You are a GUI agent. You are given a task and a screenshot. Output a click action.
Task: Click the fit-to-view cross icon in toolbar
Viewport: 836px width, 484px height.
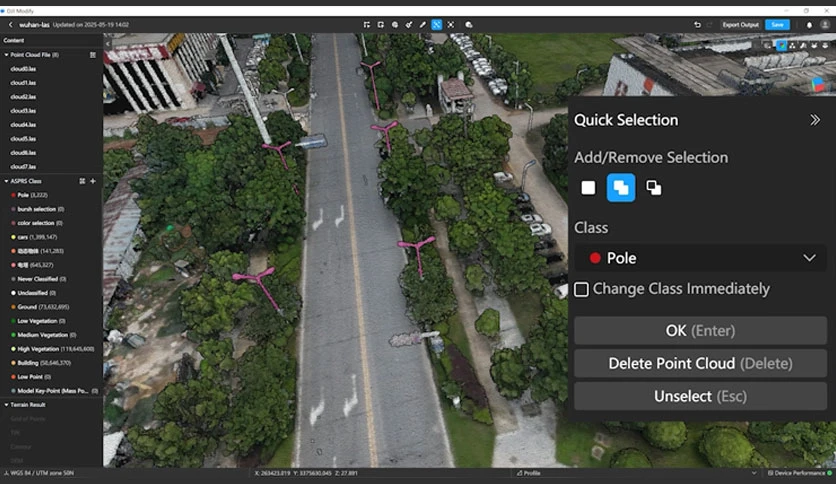(x=451, y=25)
